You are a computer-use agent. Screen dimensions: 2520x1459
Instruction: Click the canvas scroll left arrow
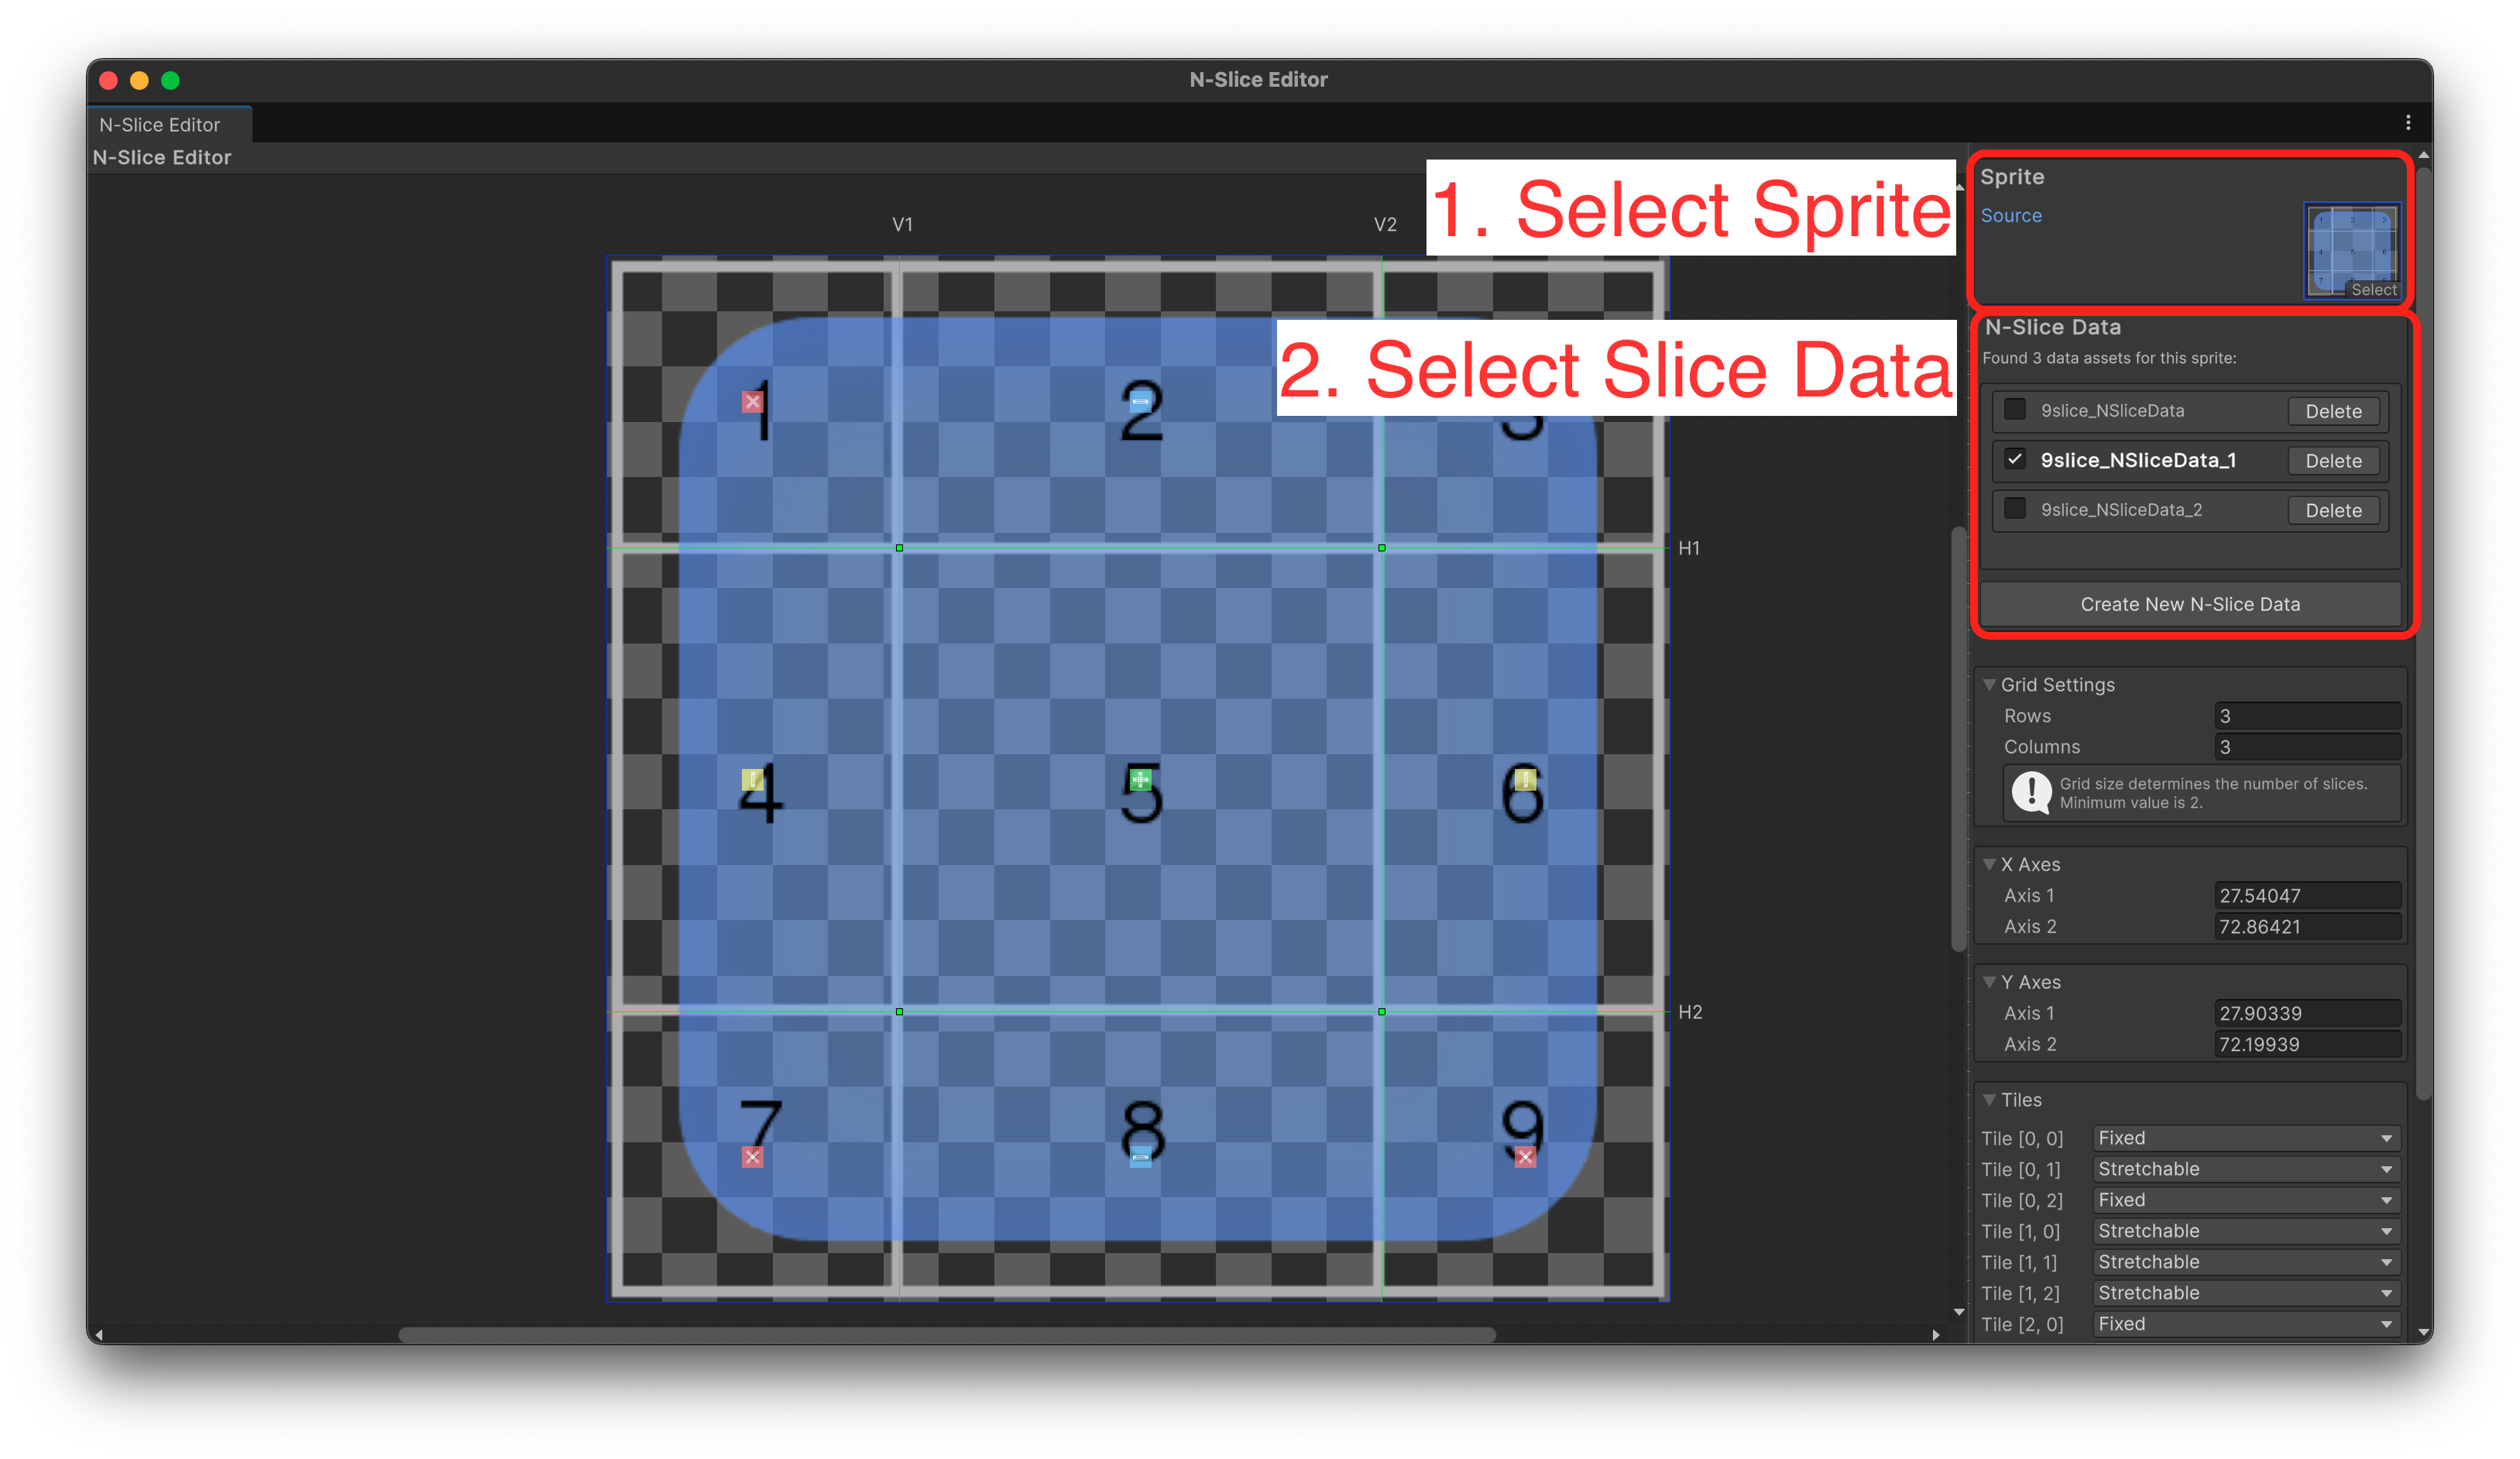(x=99, y=1335)
